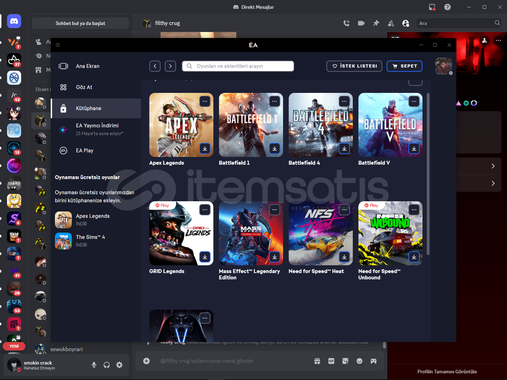This screenshot has height=380, width=507.
Task: Open EA Yayıncı İndirimi entry
Action: [96, 129]
